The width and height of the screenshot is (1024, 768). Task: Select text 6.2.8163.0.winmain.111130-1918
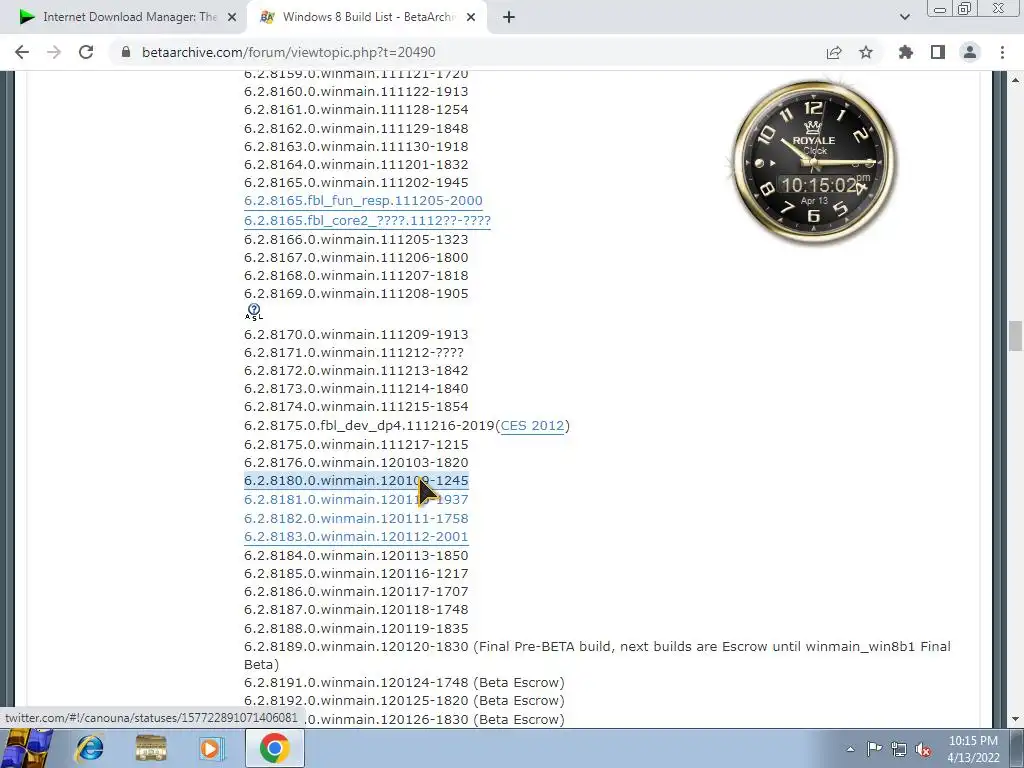pos(356,147)
